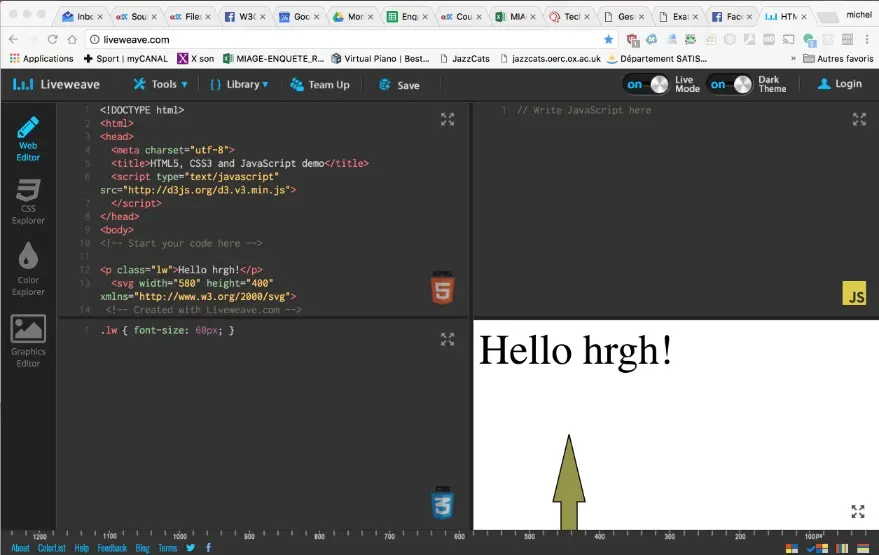Maximize the preview output pane
The height and width of the screenshot is (555, 879).
(858, 511)
